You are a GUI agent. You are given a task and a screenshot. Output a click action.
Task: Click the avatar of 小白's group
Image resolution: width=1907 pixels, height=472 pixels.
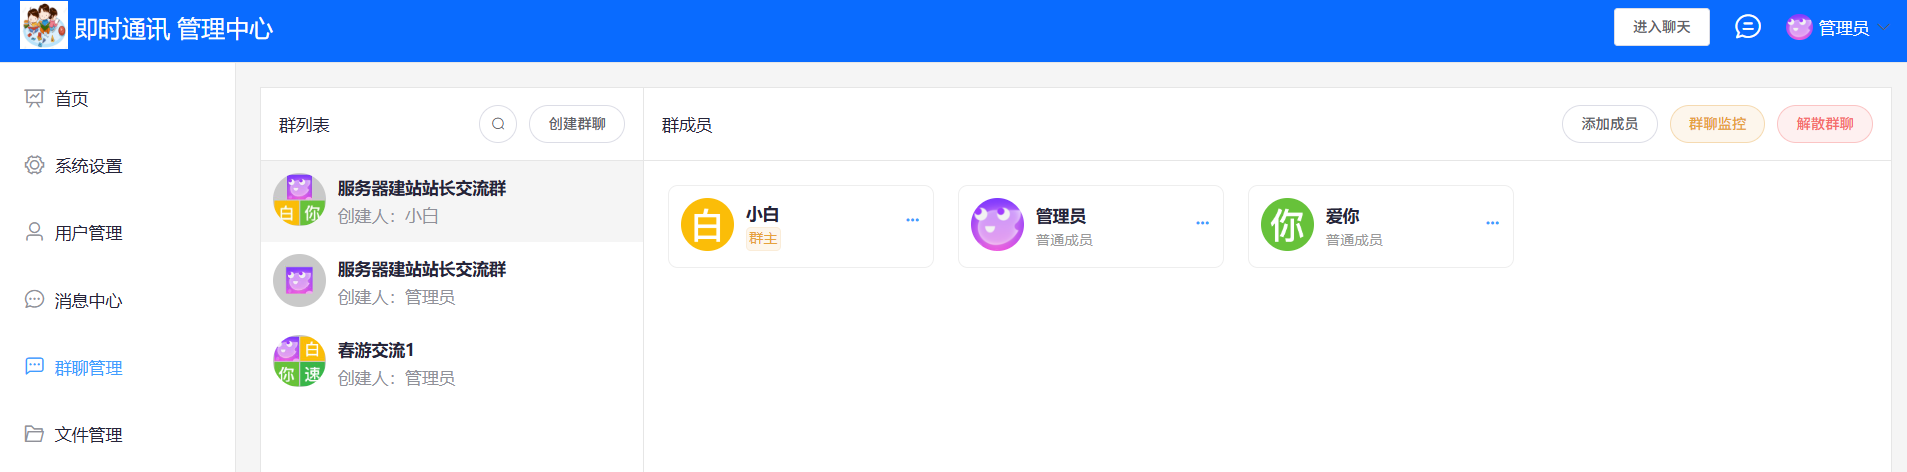click(299, 200)
